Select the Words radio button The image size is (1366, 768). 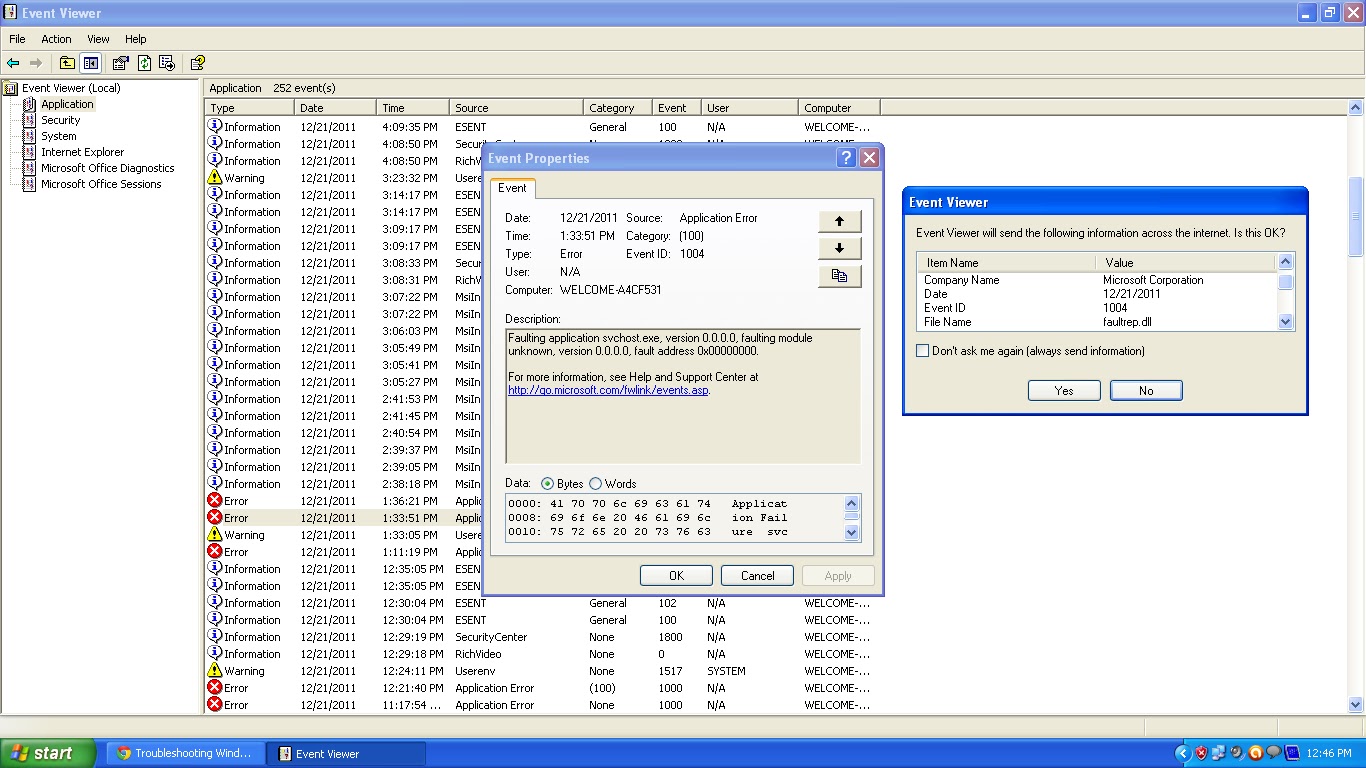pyautogui.click(x=595, y=483)
